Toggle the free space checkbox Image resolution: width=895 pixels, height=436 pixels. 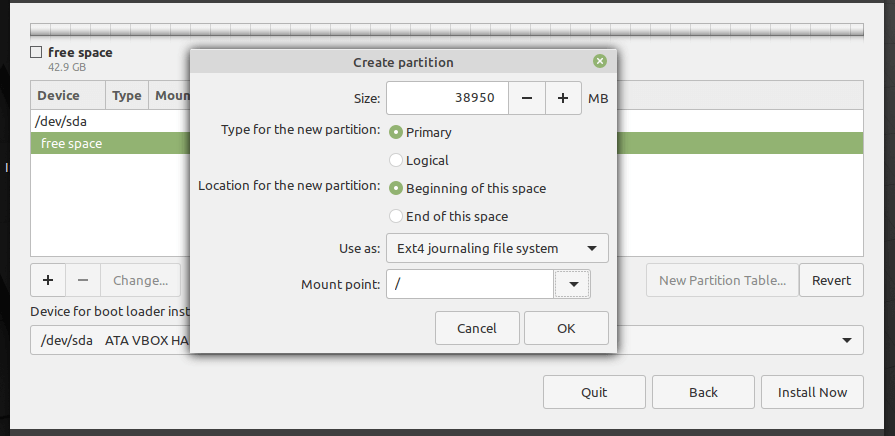tap(37, 52)
